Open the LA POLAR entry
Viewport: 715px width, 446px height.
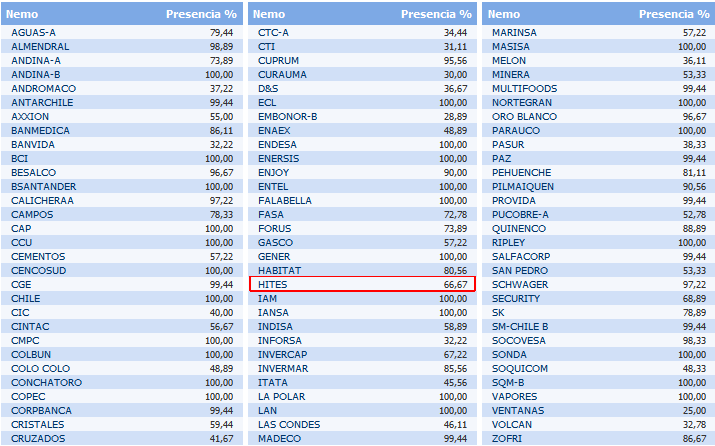click(x=280, y=396)
